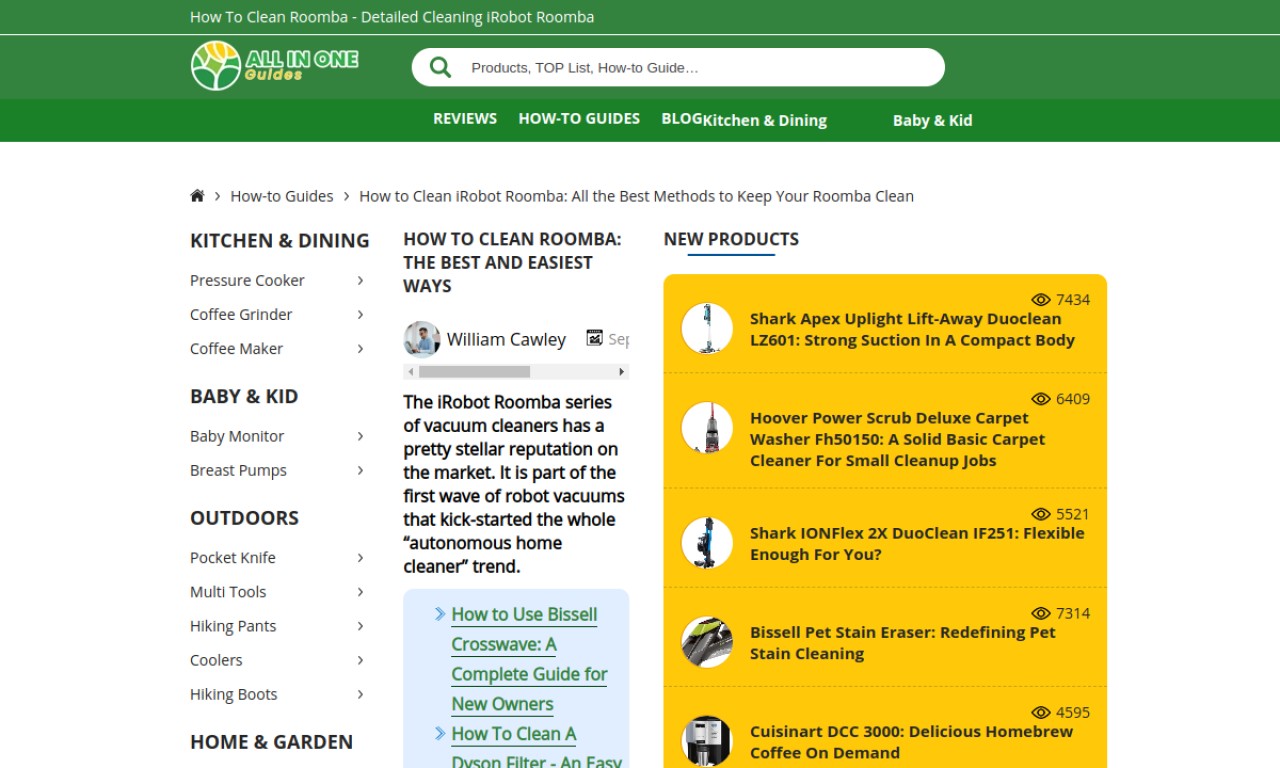Open Shark IONFlex product thumbnail
The image size is (1280, 768).
pos(707,543)
